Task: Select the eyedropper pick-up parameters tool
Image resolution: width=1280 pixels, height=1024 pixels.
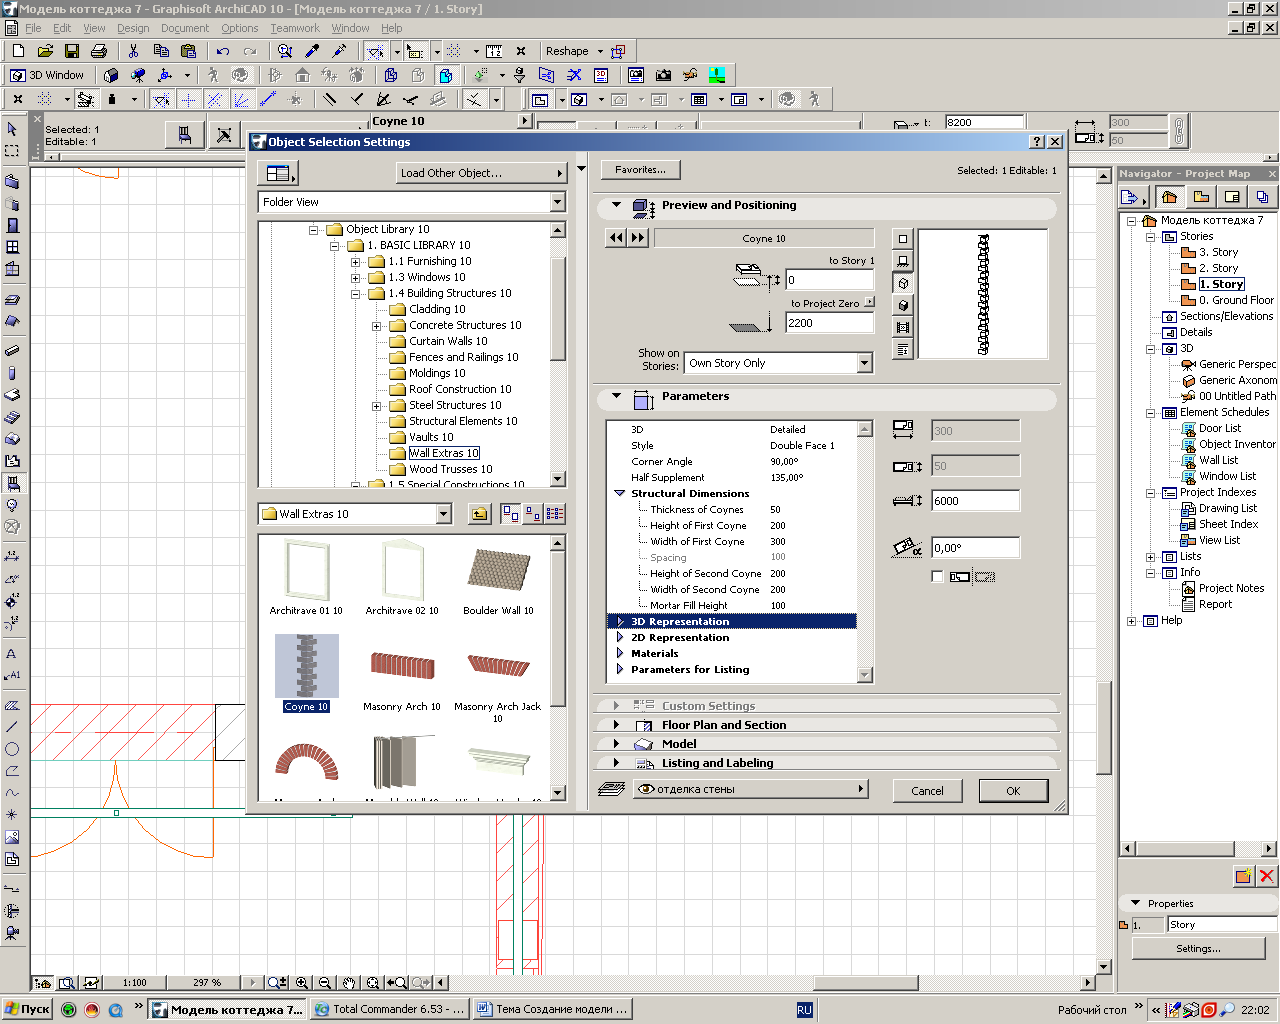Action: tap(312, 51)
